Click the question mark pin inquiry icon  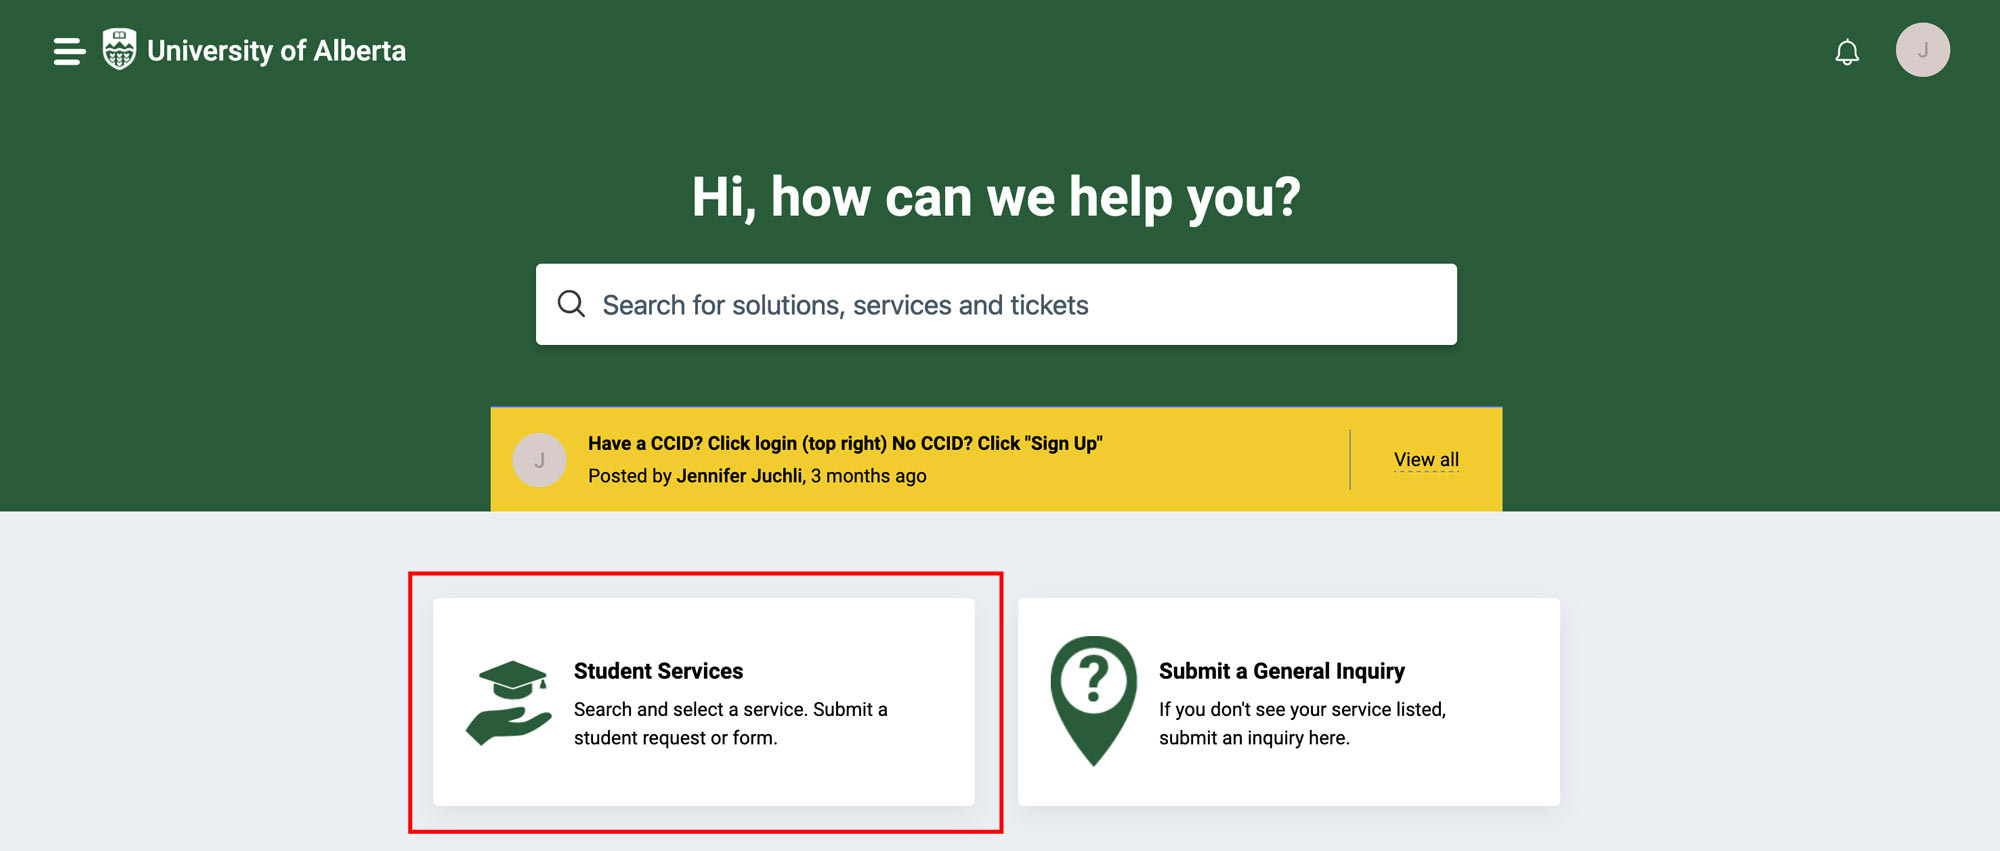point(1094,701)
